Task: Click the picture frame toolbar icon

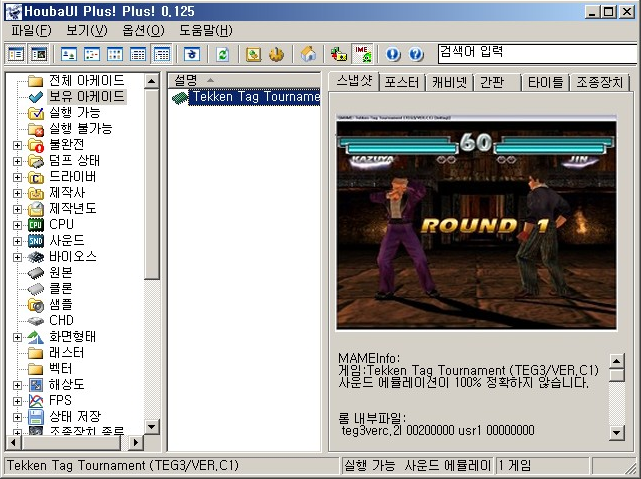Action: 253,54
